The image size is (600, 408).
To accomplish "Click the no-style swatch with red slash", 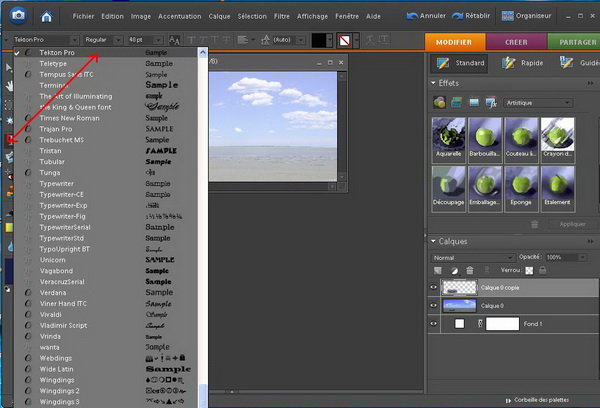I will [x=344, y=41].
